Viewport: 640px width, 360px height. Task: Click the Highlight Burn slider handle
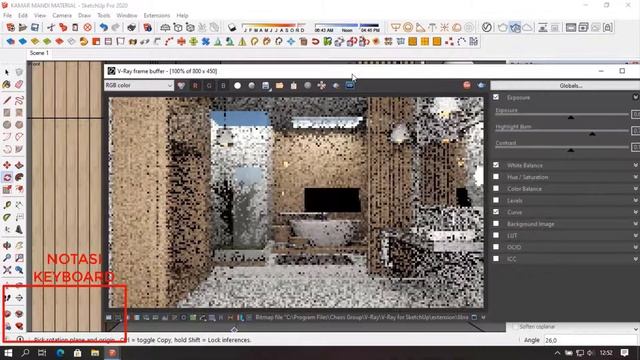592,133
